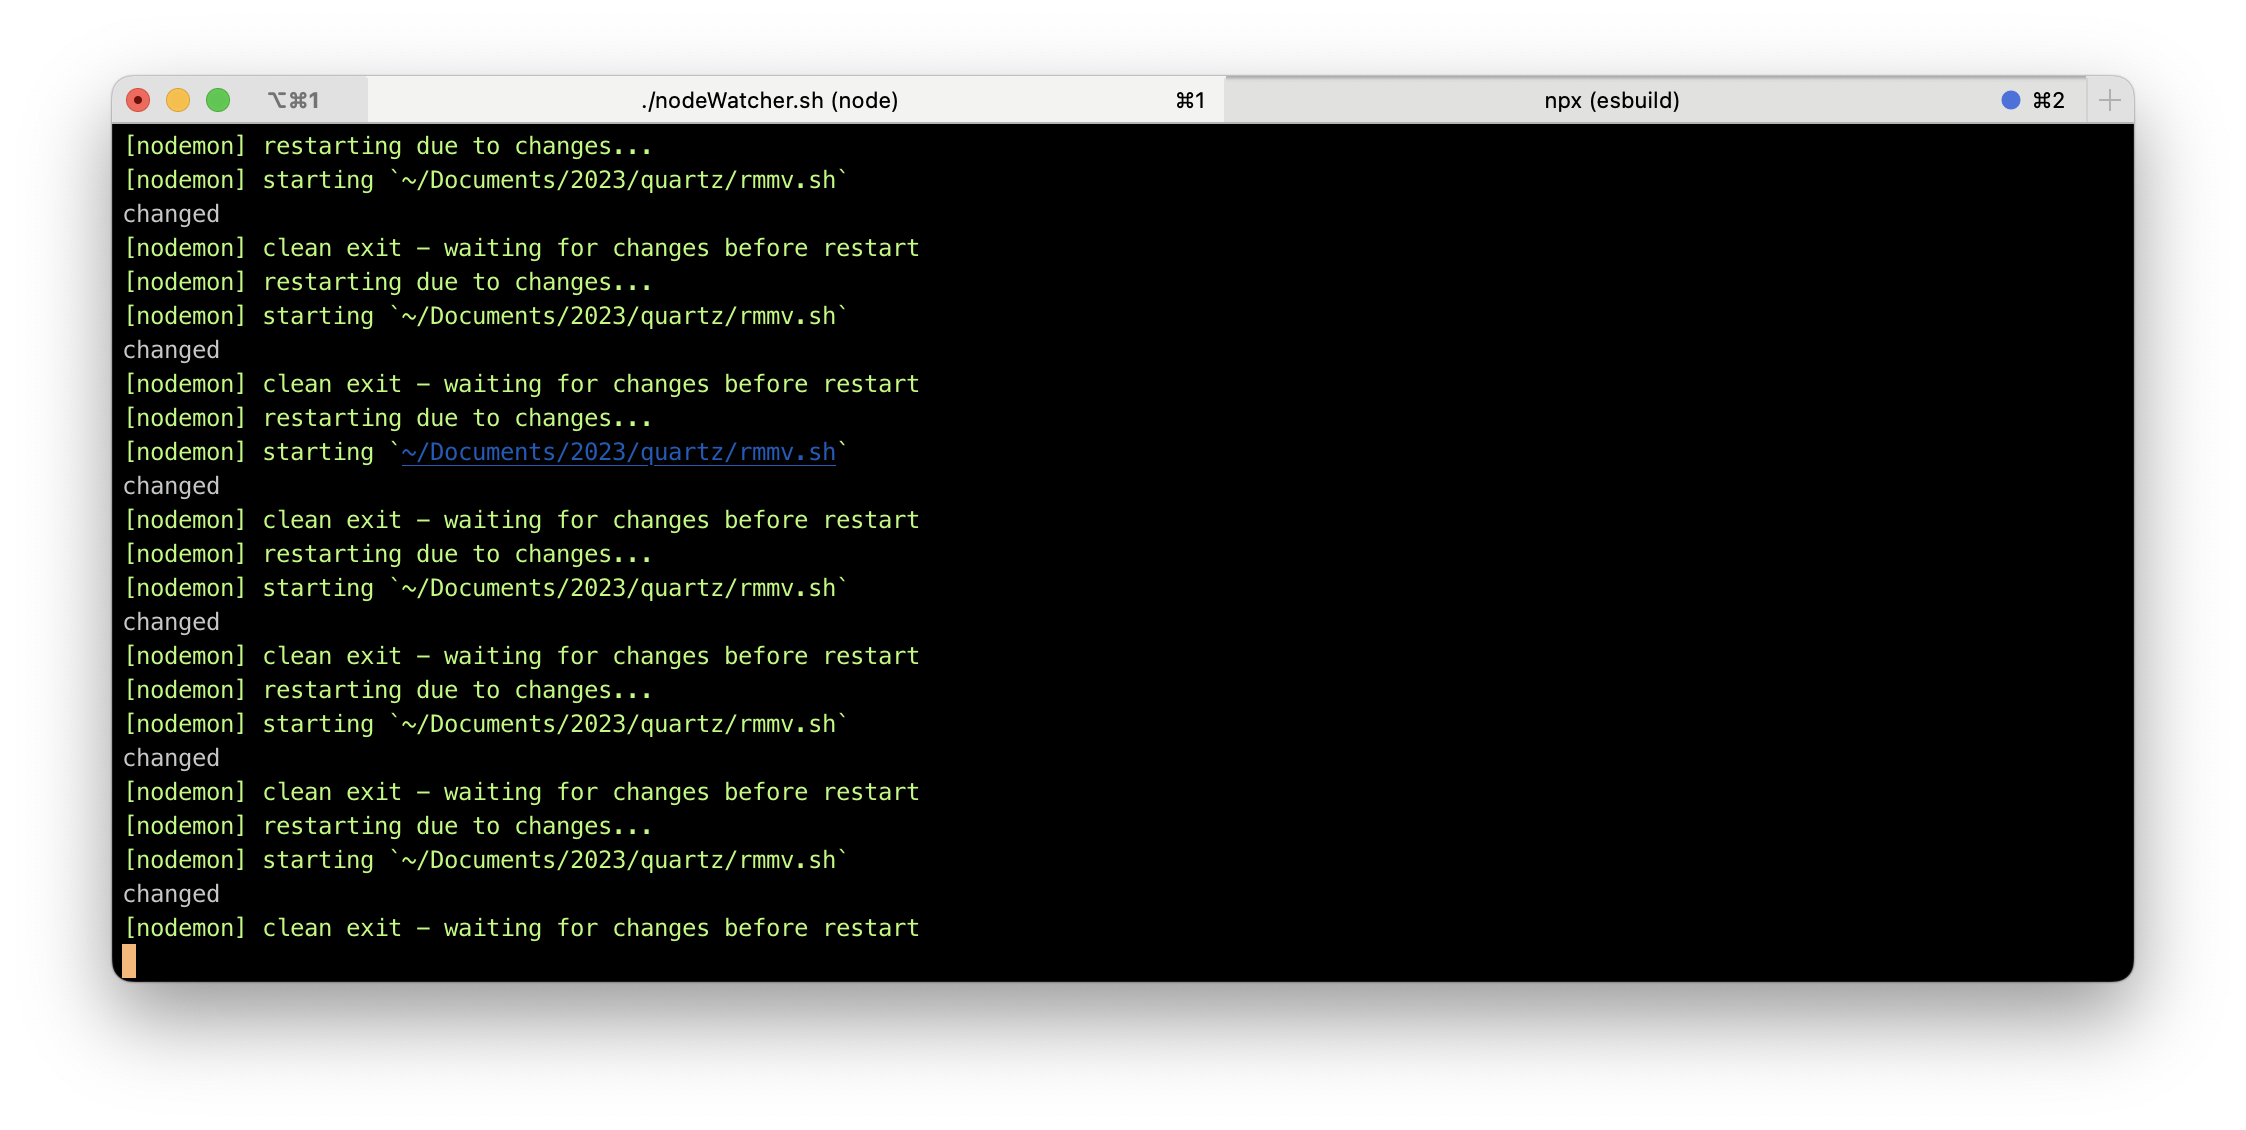This screenshot has height=1130, width=2246.
Task: Click the ⌘2 shortcut label on second tab
Action: point(2048,100)
